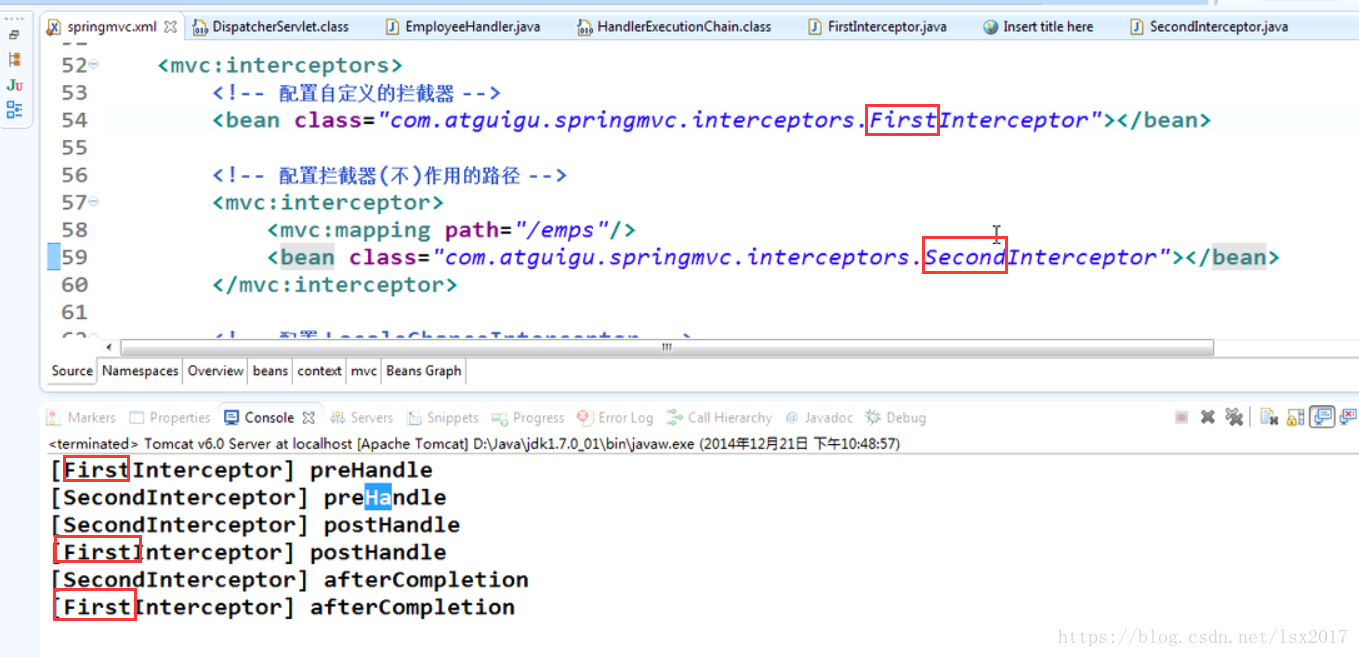This screenshot has width=1359, height=657.
Task: Open the hierarchy view icon in the left sidebar
Action: coord(14,60)
